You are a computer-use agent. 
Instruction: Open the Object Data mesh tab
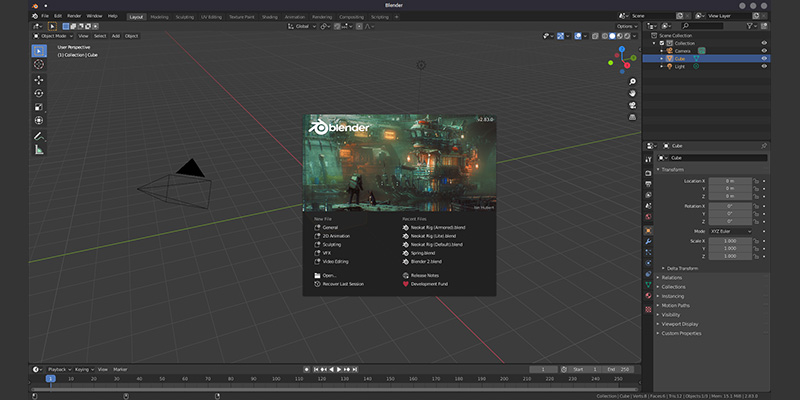point(648,285)
